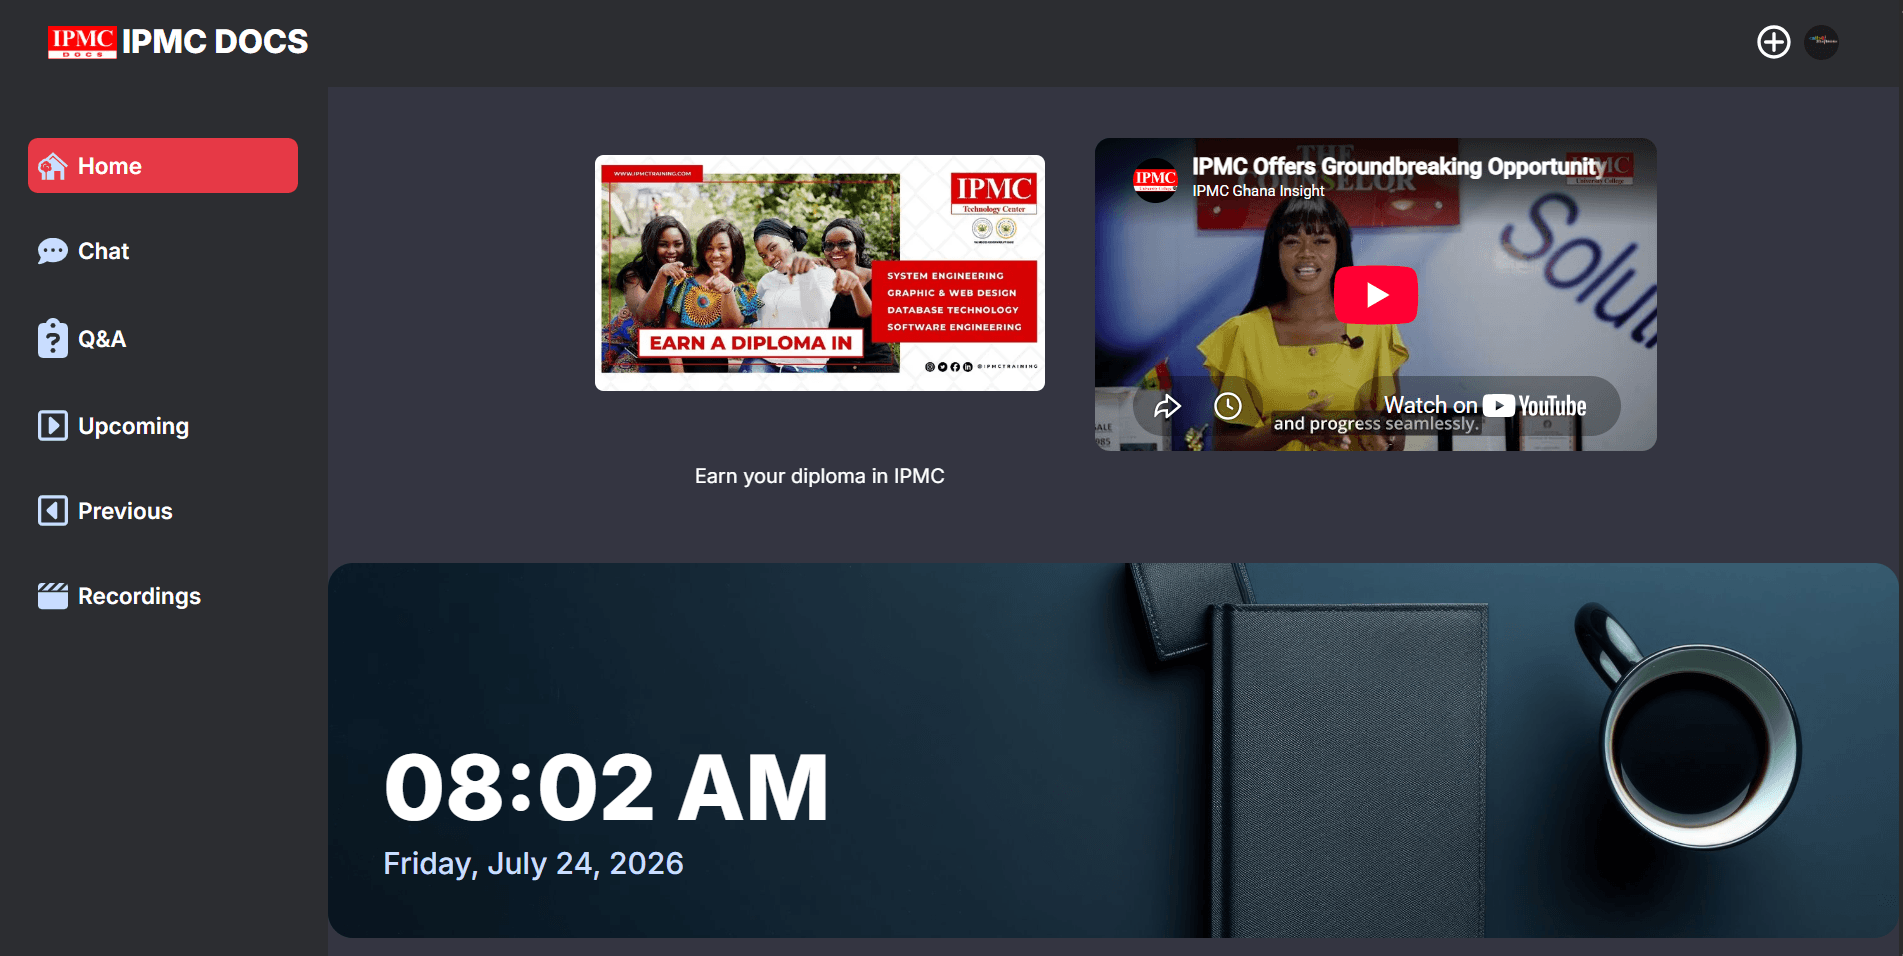
Task: Click the IPMC Docs red logo
Action: pyautogui.click(x=82, y=42)
